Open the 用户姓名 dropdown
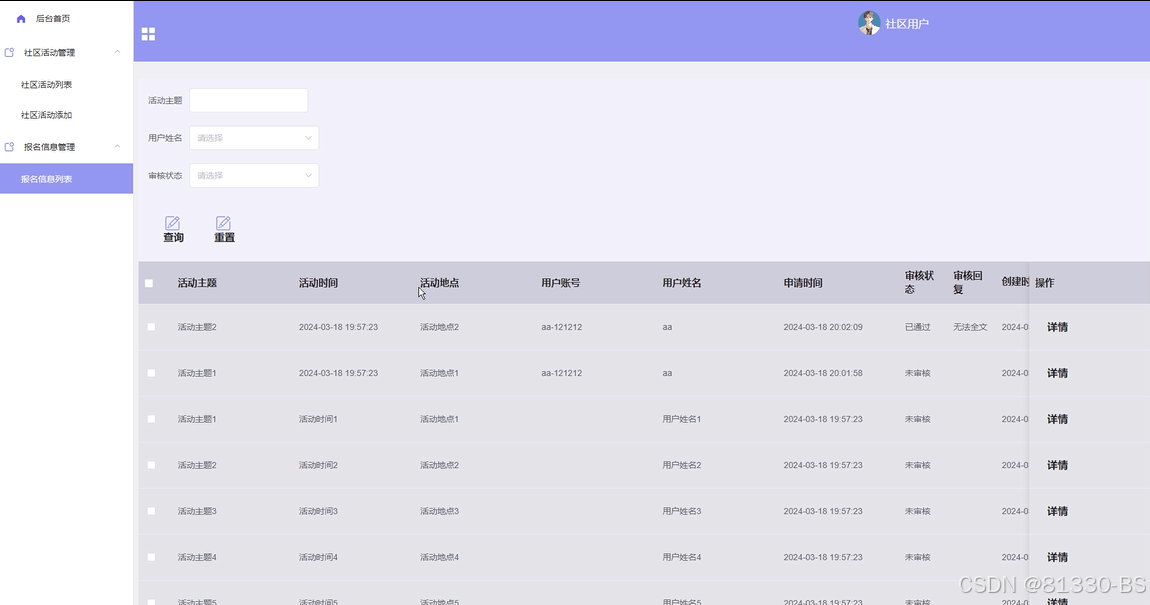The image size is (1150, 605). coord(254,138)
